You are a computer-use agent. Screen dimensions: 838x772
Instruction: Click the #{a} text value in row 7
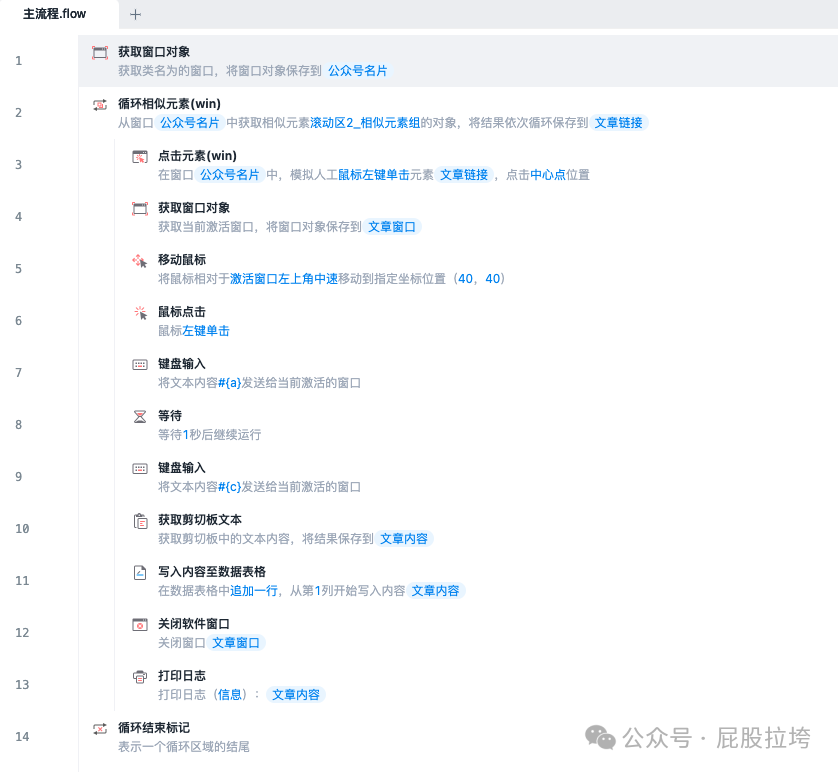pos(230,383)
